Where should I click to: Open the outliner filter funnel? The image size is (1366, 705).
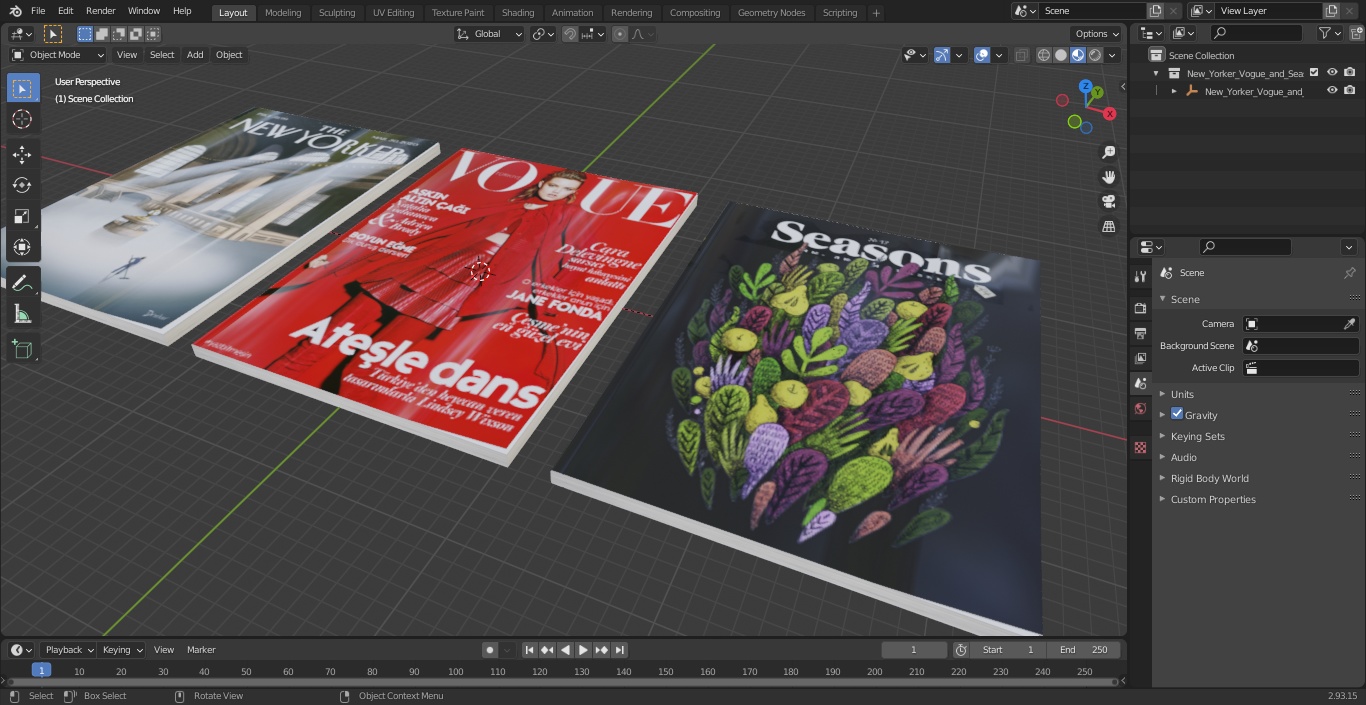[1325, 33]
